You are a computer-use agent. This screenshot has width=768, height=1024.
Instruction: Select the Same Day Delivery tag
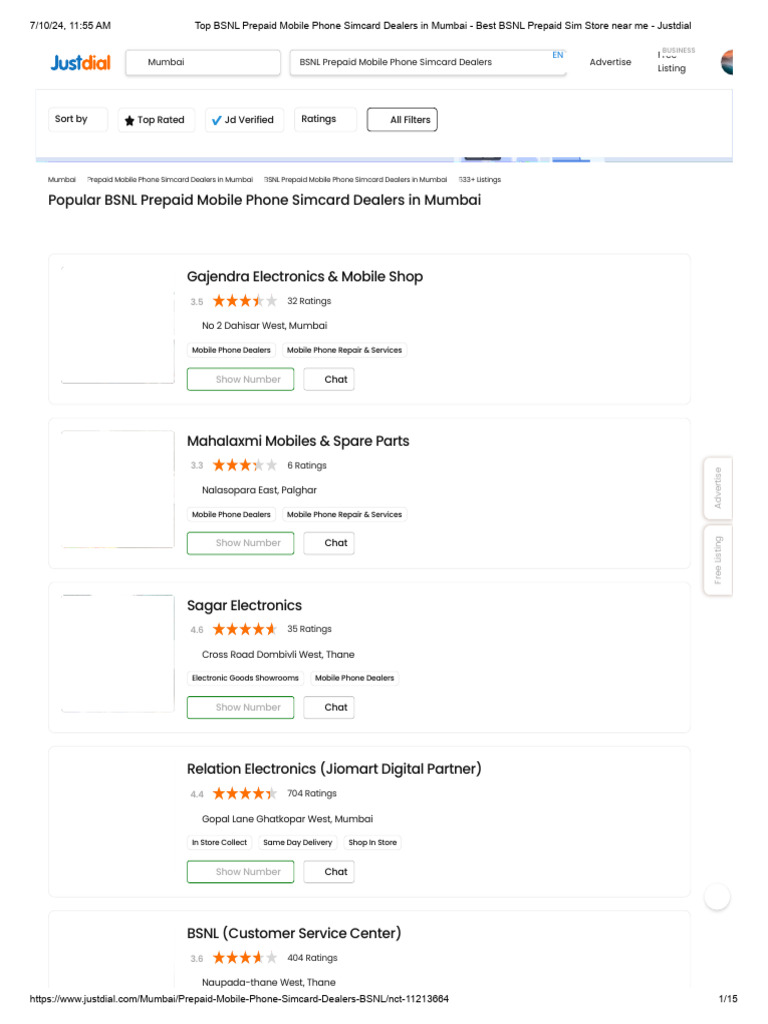pyautogui.click(x=298, y=842)
